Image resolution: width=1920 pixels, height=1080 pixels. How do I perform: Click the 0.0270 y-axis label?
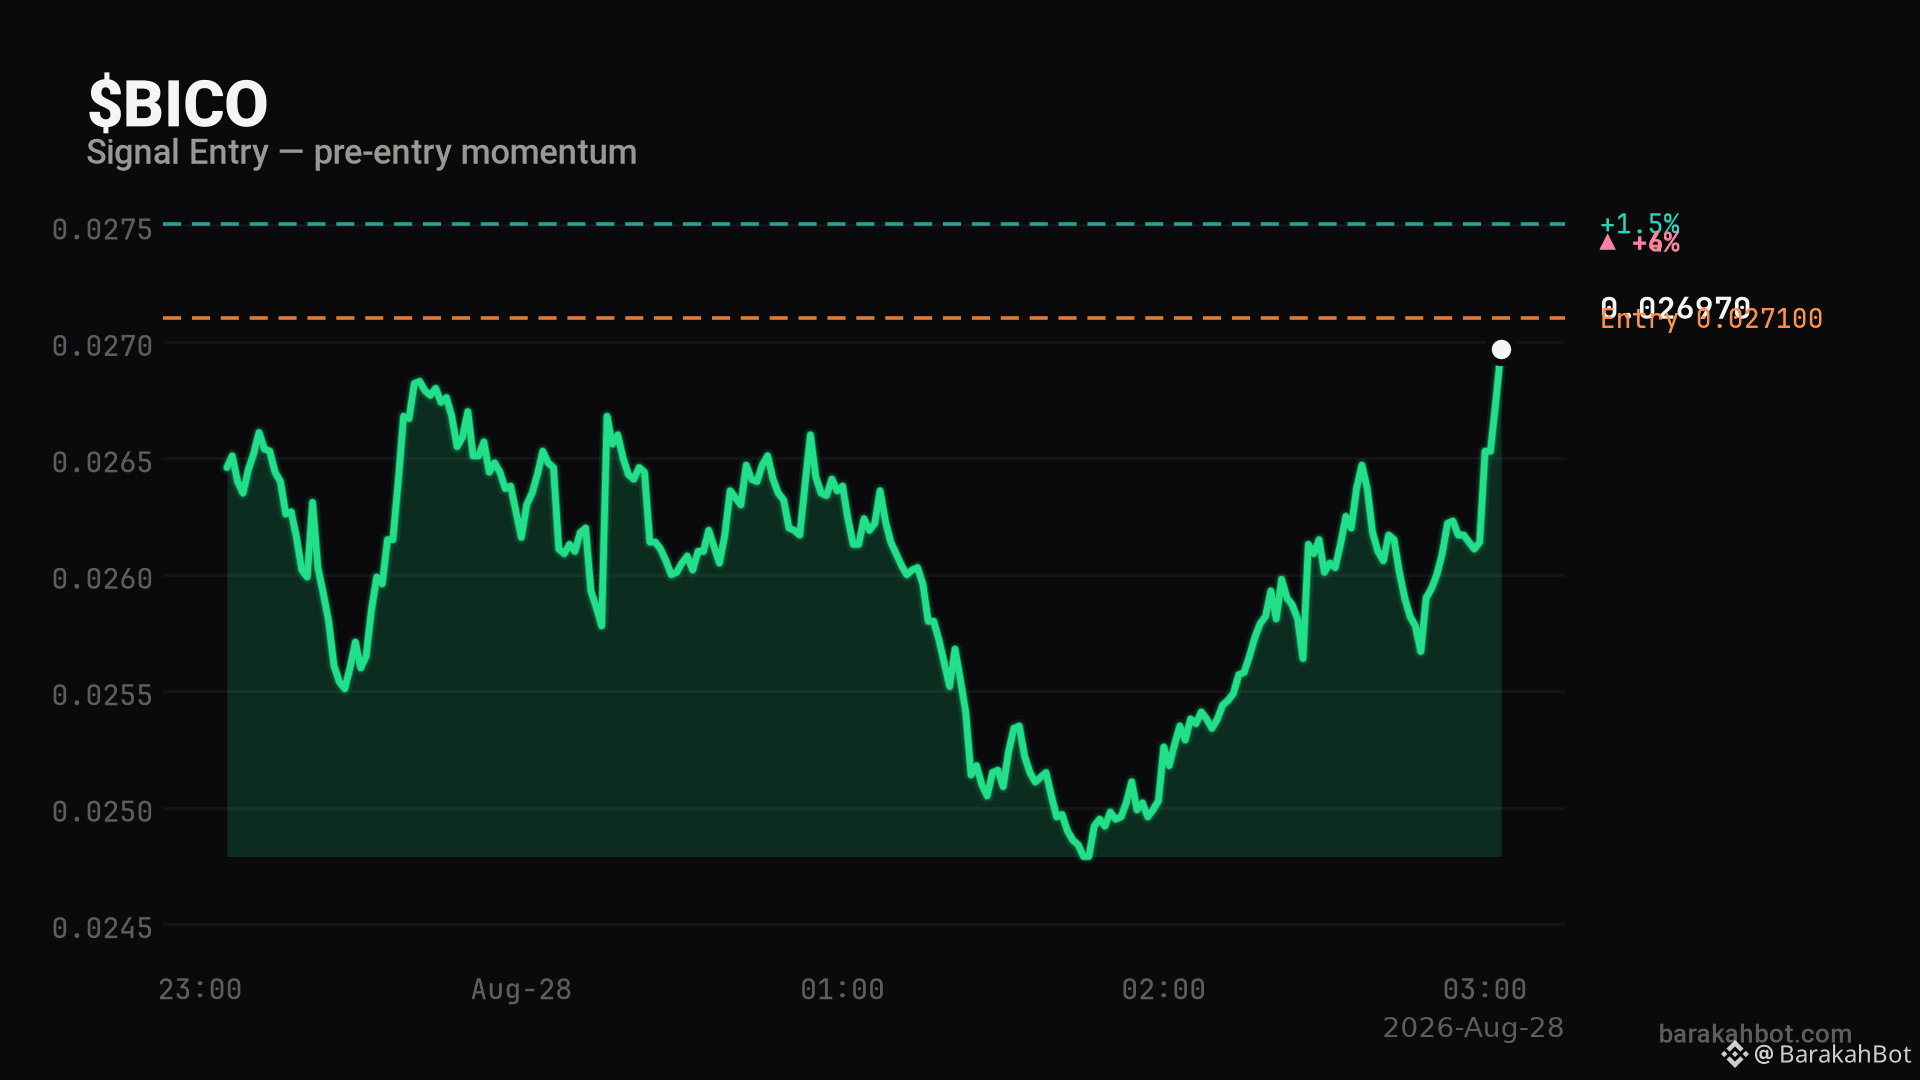102,346
